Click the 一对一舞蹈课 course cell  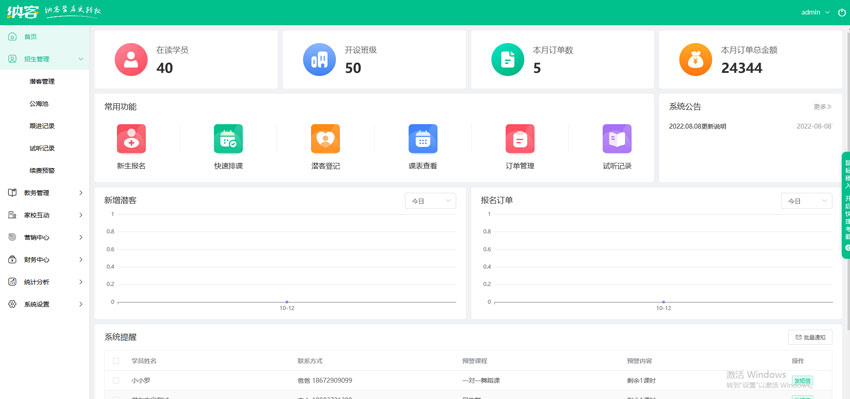click(x=481, y=381)
